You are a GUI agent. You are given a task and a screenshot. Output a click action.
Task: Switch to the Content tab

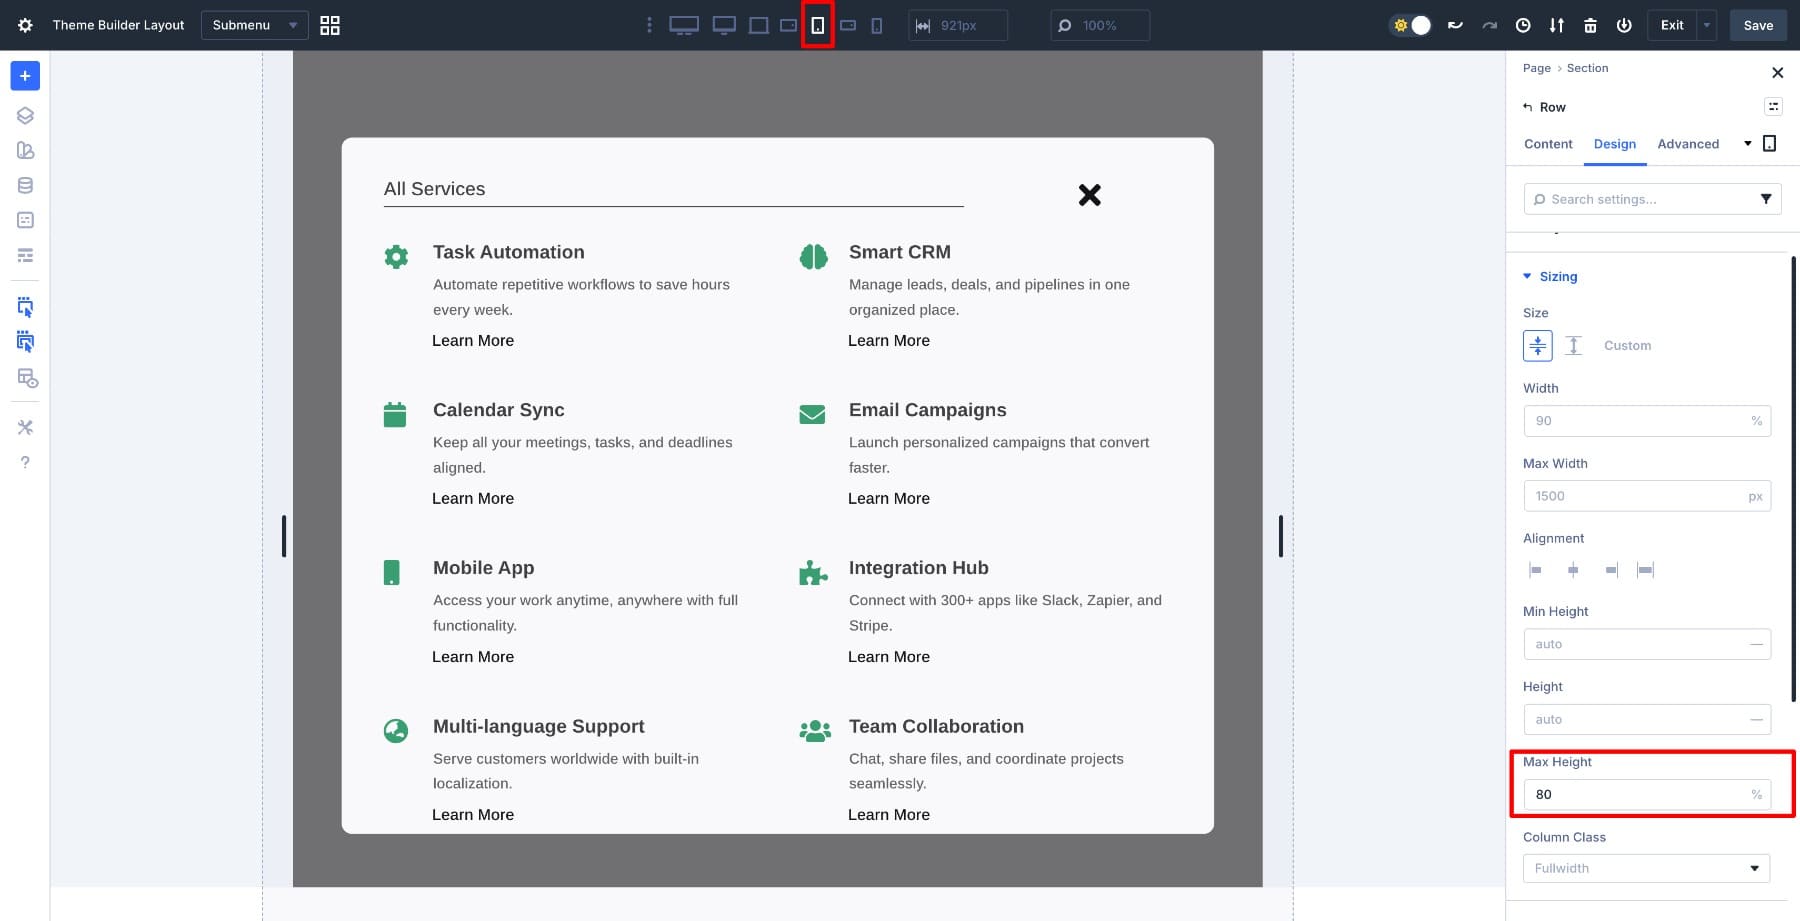tap(1548, 144)
